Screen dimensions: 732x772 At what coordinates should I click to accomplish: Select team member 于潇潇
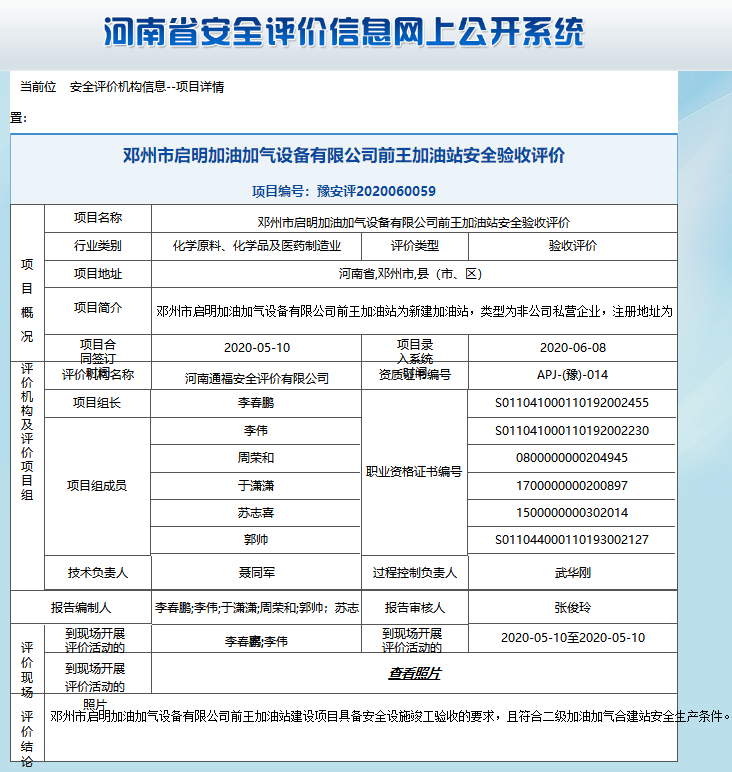256,486
